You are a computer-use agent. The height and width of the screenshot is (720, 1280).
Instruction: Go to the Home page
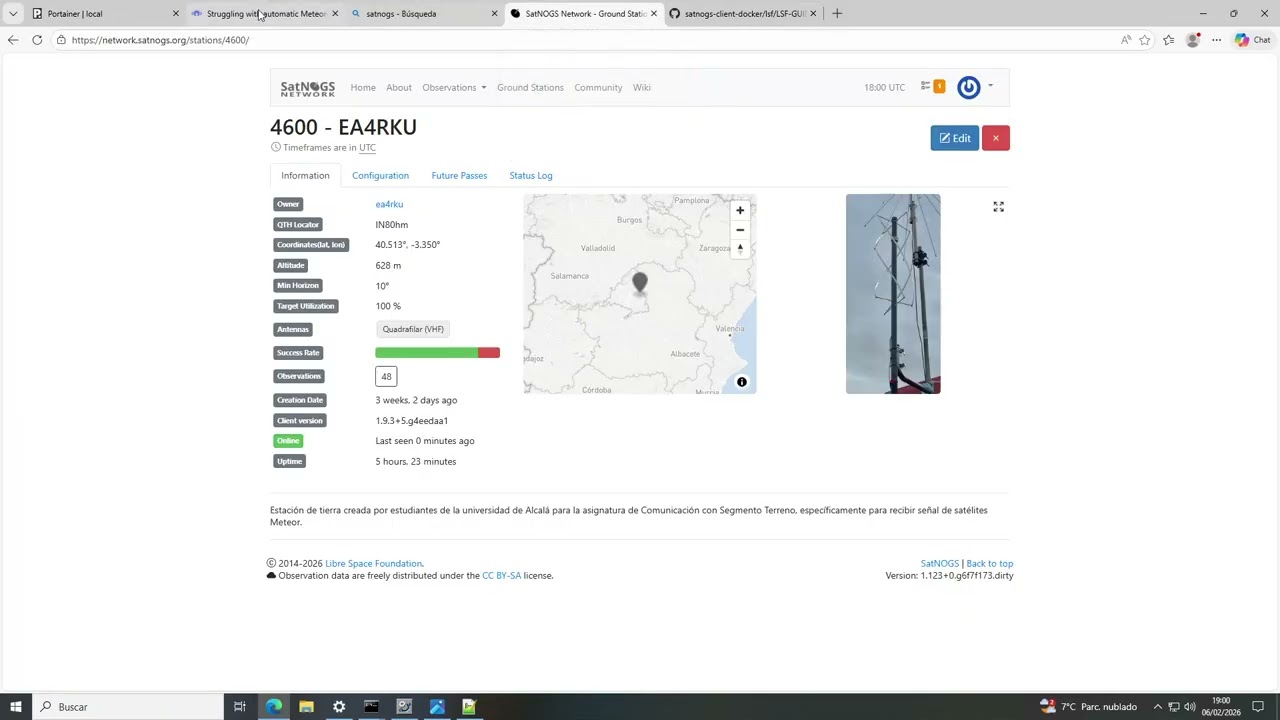(x=363, y=88)
